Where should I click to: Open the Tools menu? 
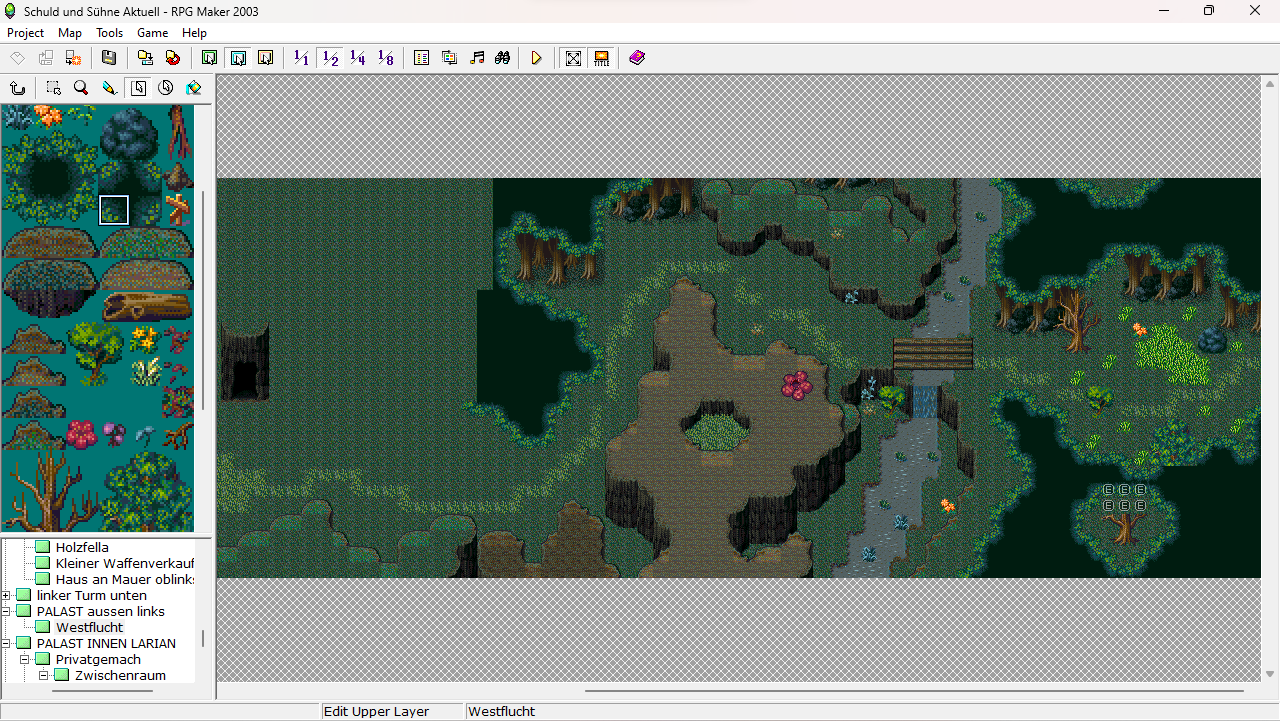coord(109,33)
